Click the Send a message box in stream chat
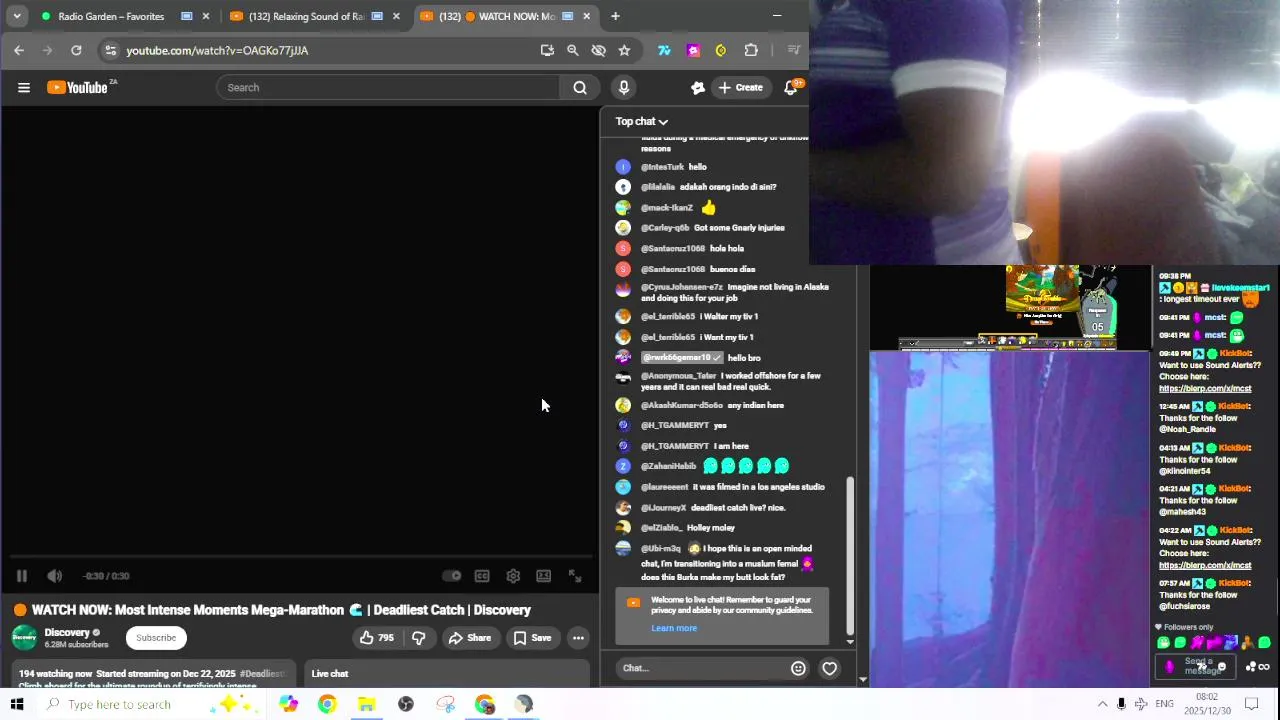The height and width of the screenshot is (720, 1280). click(x=1197, y=666)
